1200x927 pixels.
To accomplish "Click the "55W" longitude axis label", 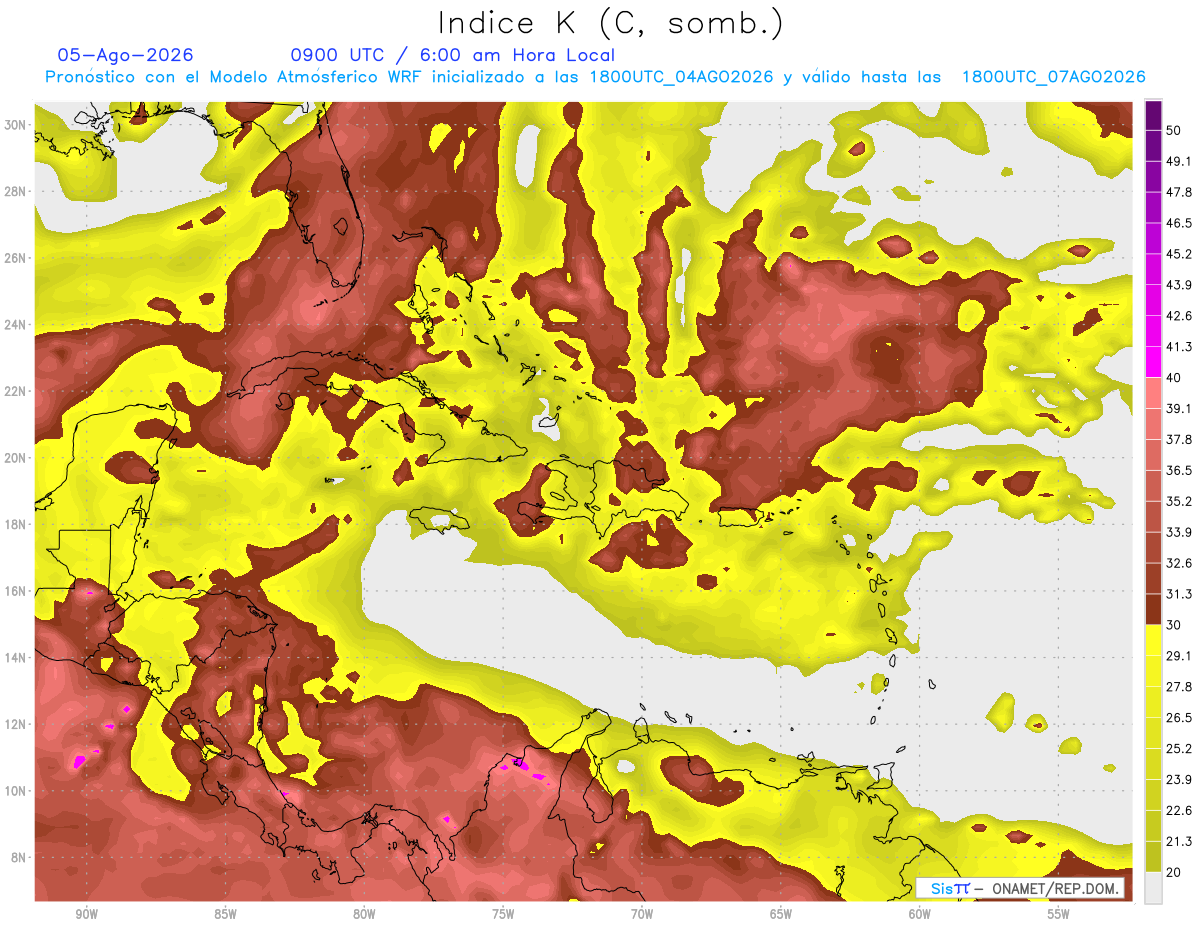I will tap(1059, 914).
